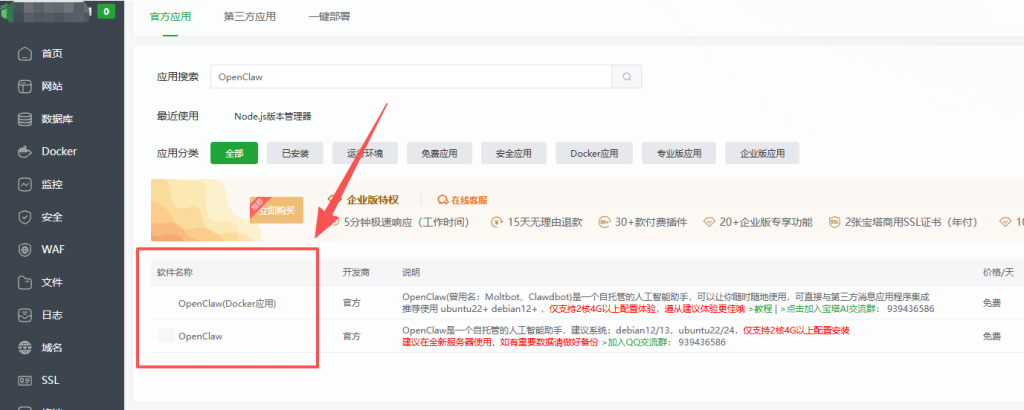
Task: Switch to the 官方应用 tab
Action: [170, 17]
